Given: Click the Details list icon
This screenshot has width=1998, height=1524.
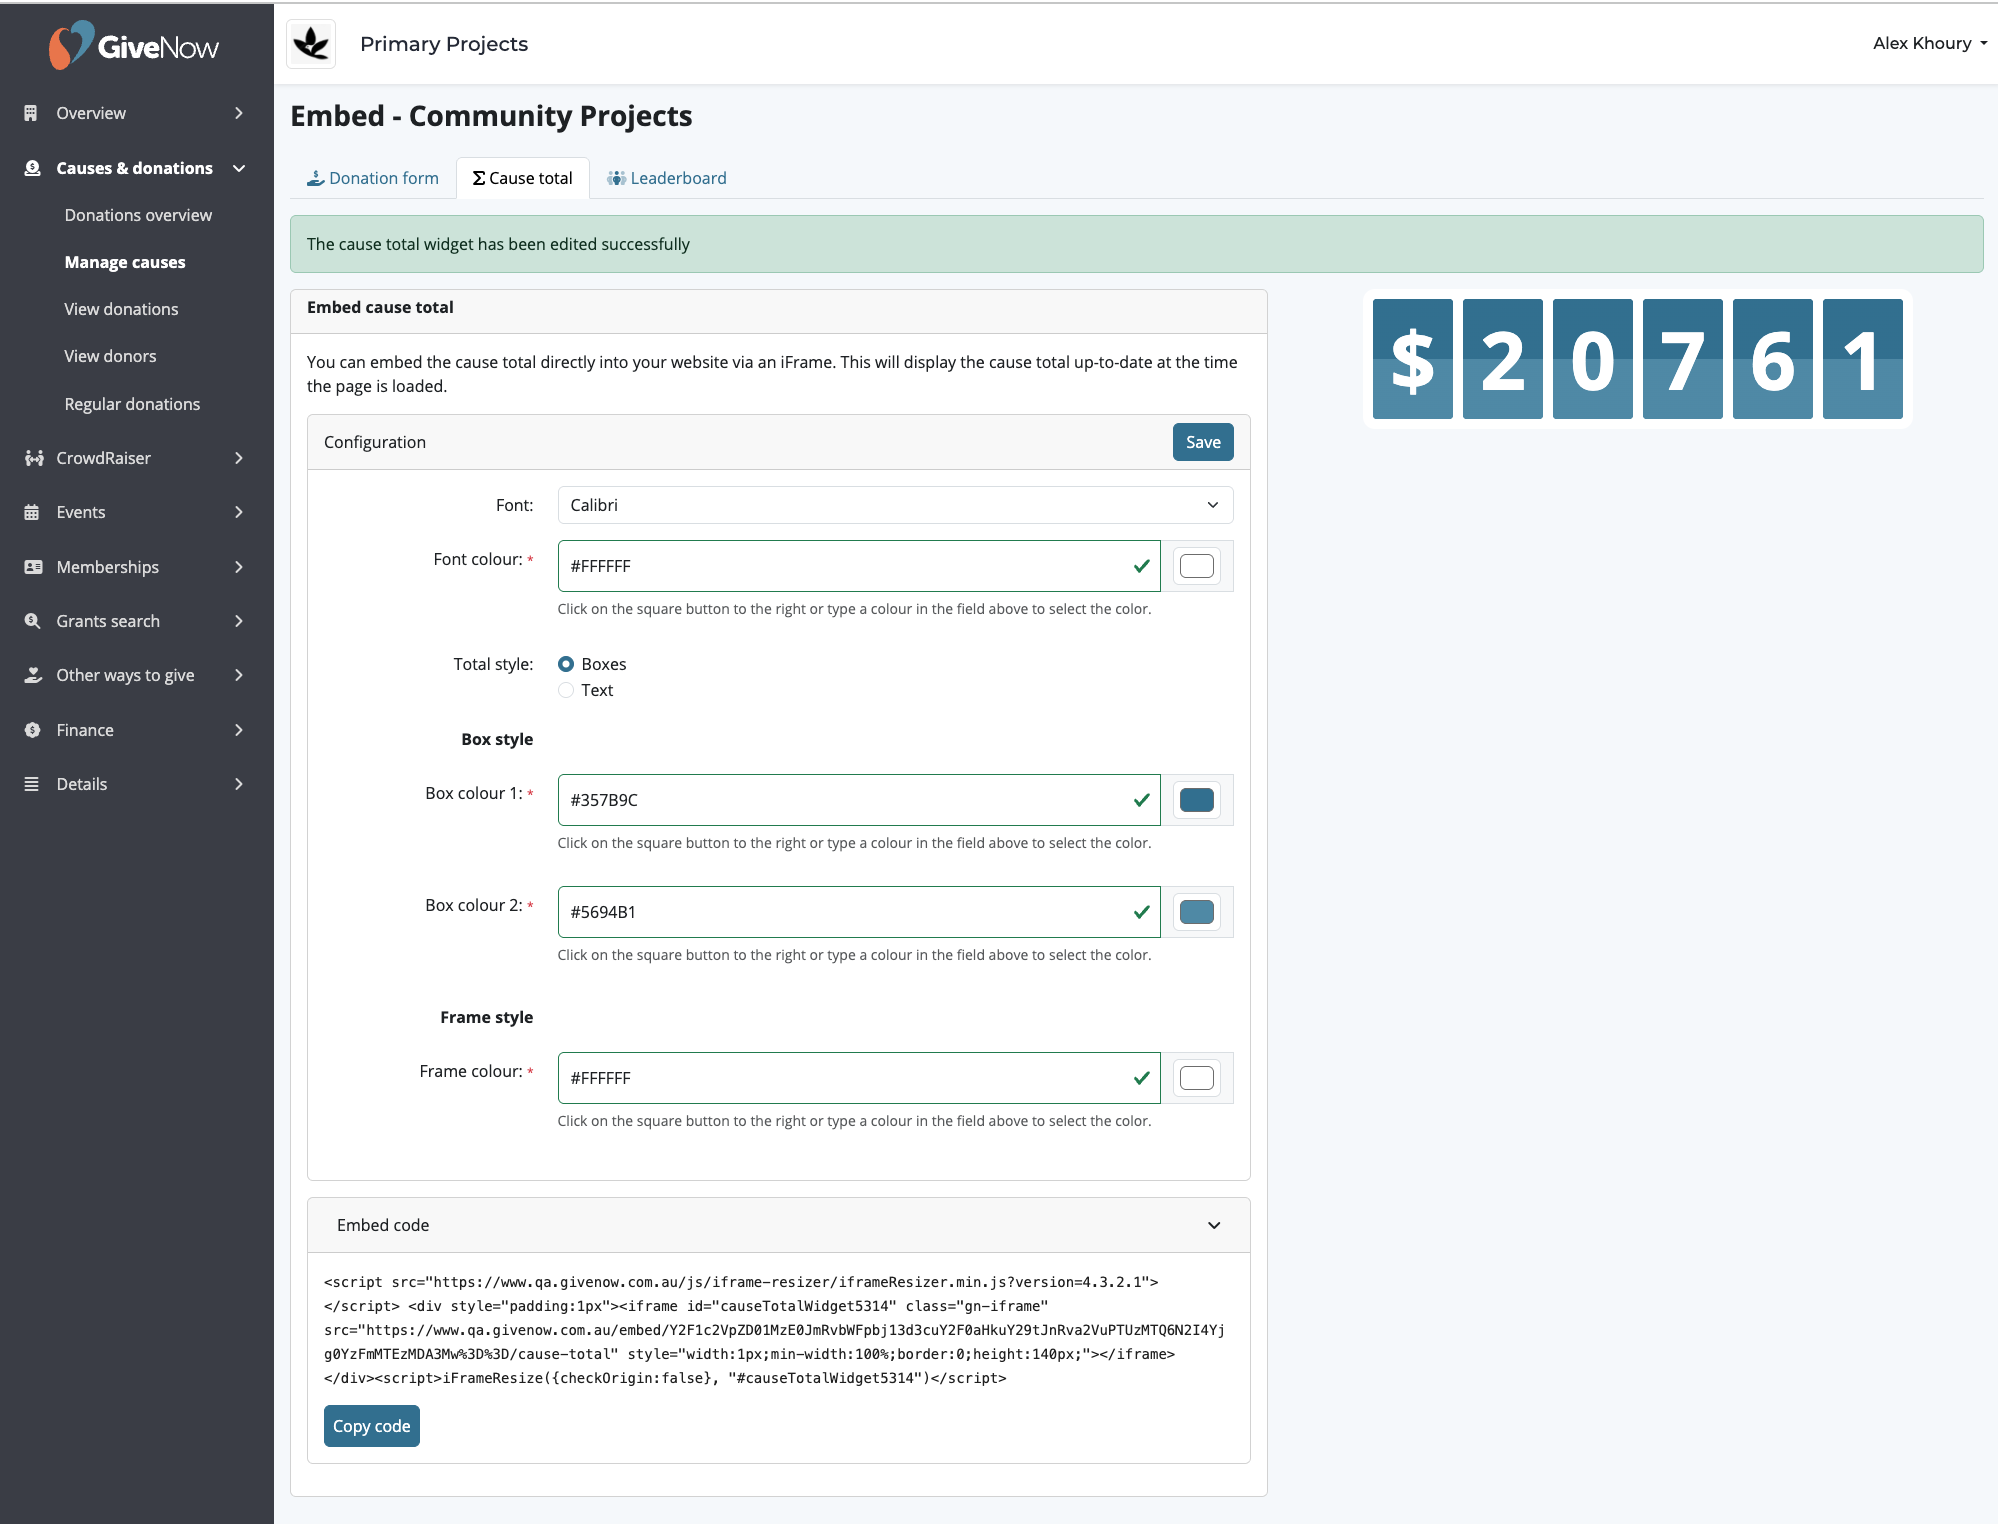Looking at the screenshot, I should coord(32,784).
